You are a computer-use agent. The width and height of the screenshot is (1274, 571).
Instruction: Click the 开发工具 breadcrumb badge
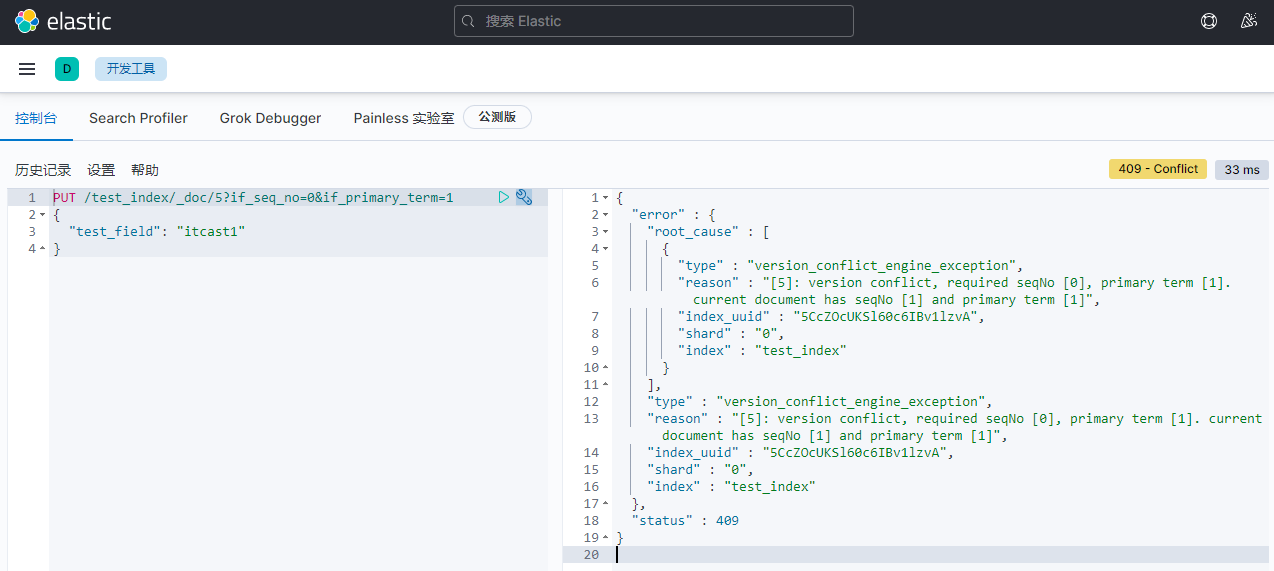pos(131,69)
